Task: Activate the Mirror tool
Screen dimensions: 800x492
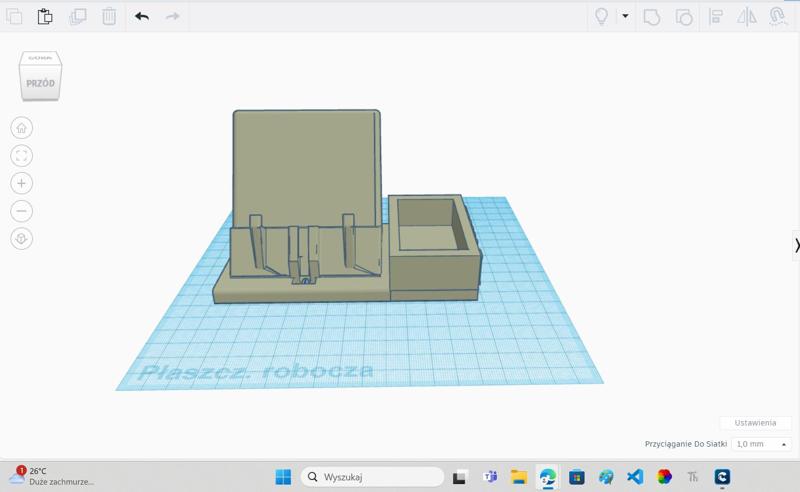Action: click(x=747, y=16)
